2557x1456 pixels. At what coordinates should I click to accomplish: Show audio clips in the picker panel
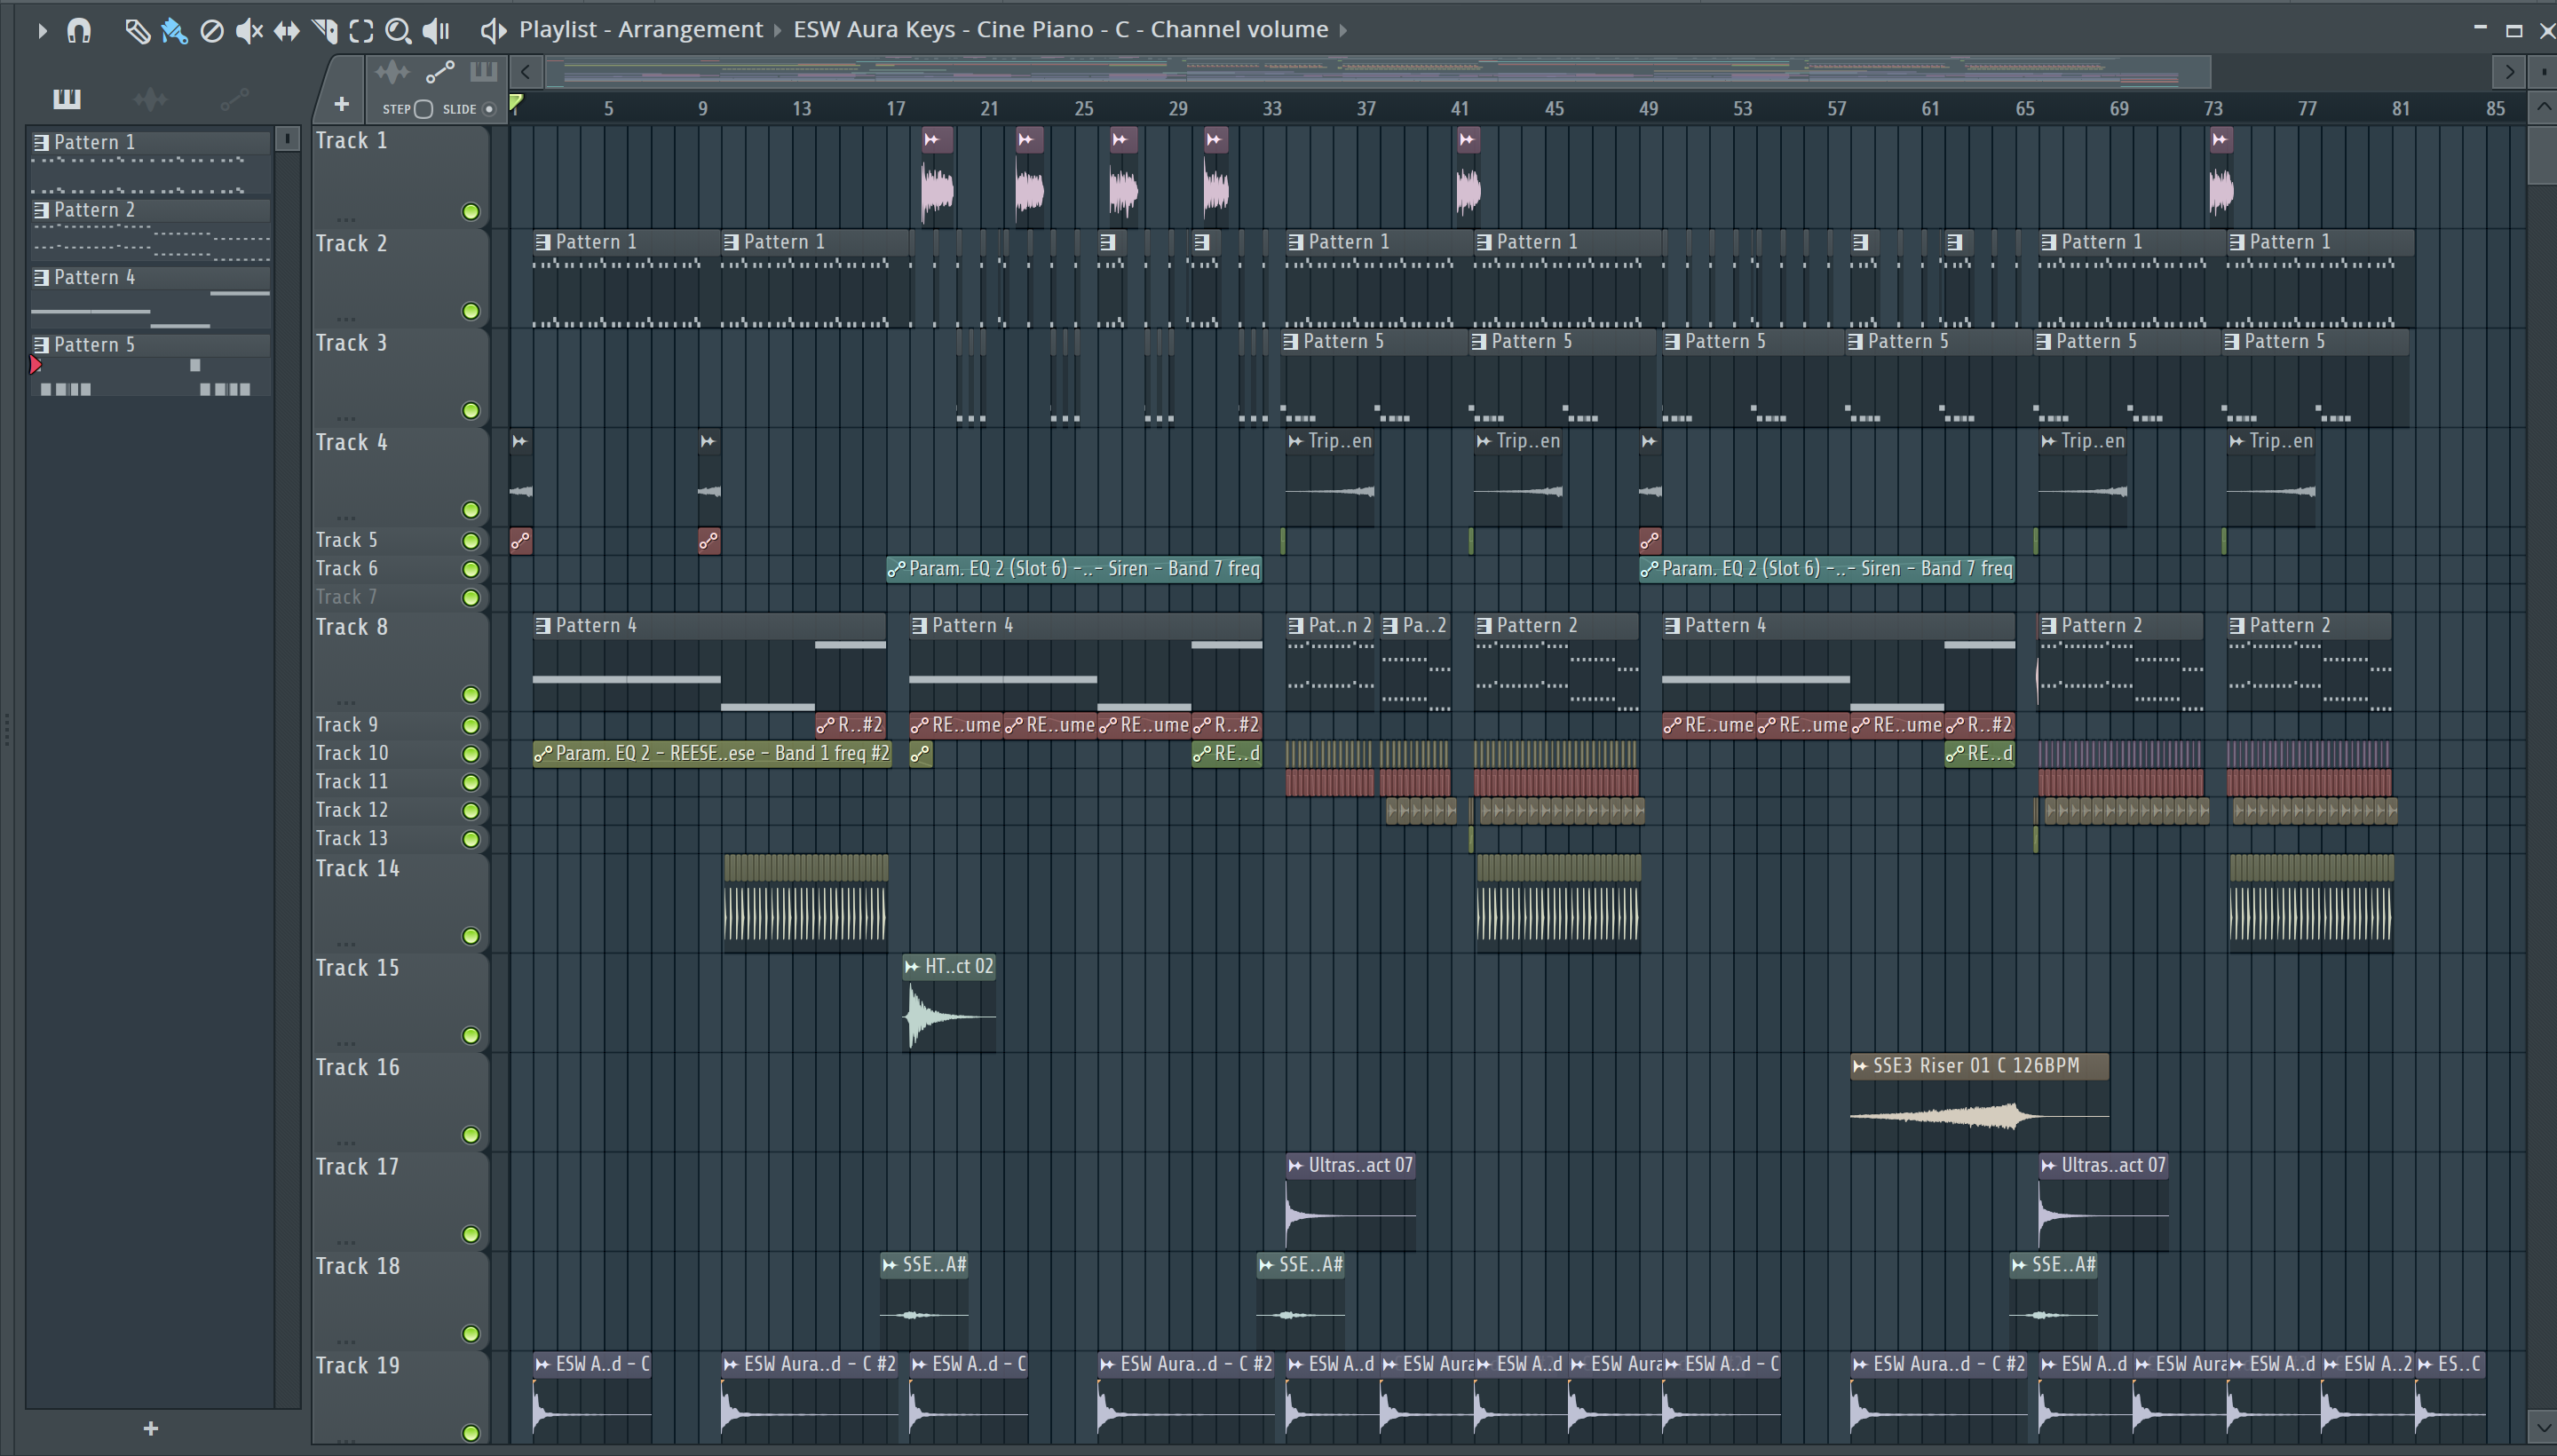(150, 98)
